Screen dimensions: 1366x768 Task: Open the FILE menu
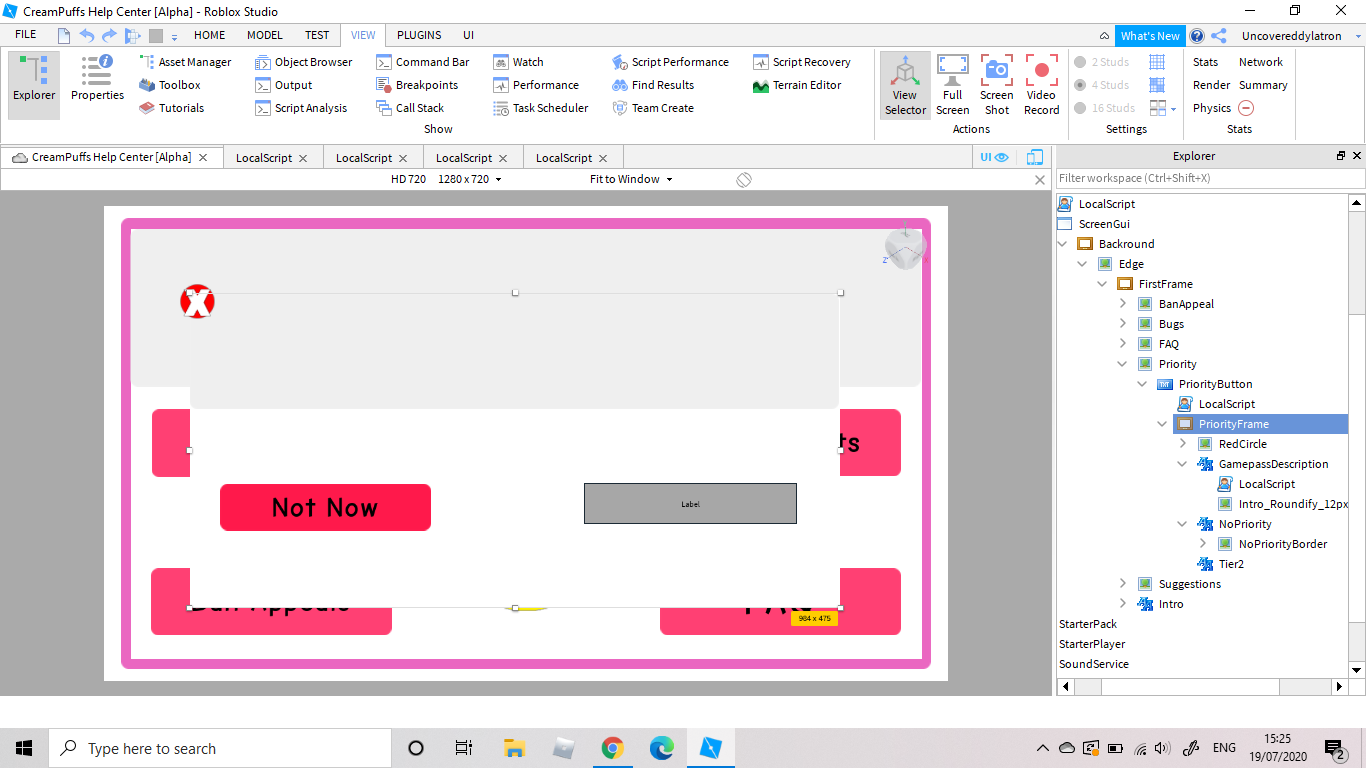coord(25,35)
